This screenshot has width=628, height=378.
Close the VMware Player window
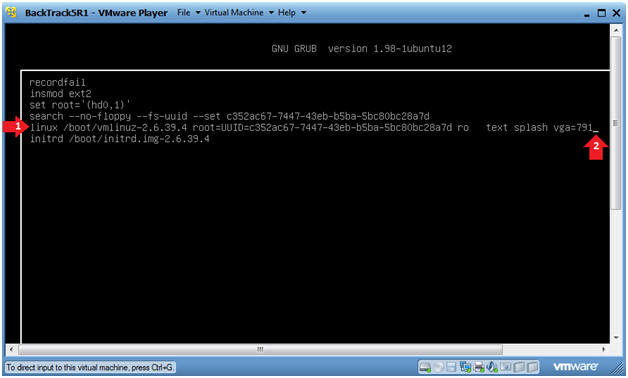pyautogui.click(x=616, y=13)
